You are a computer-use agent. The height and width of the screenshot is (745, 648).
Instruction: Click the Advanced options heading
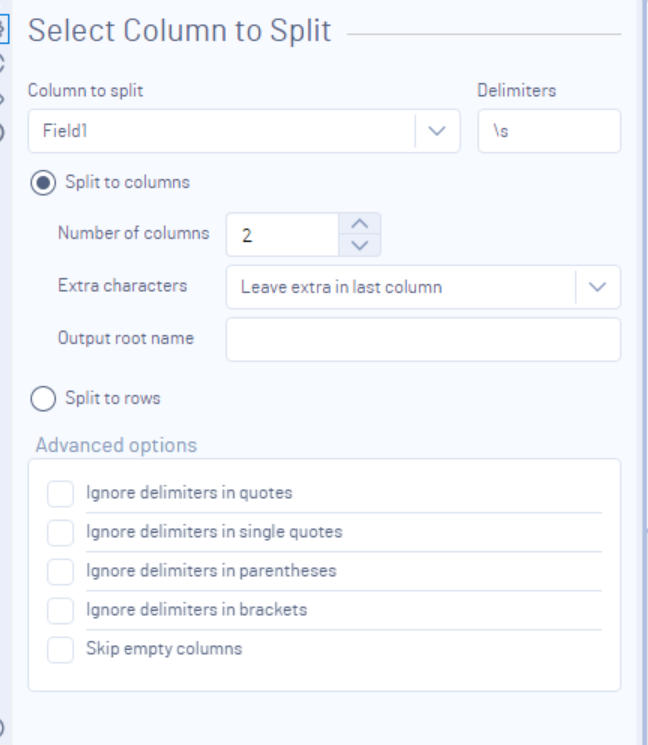tap(116, 446)
